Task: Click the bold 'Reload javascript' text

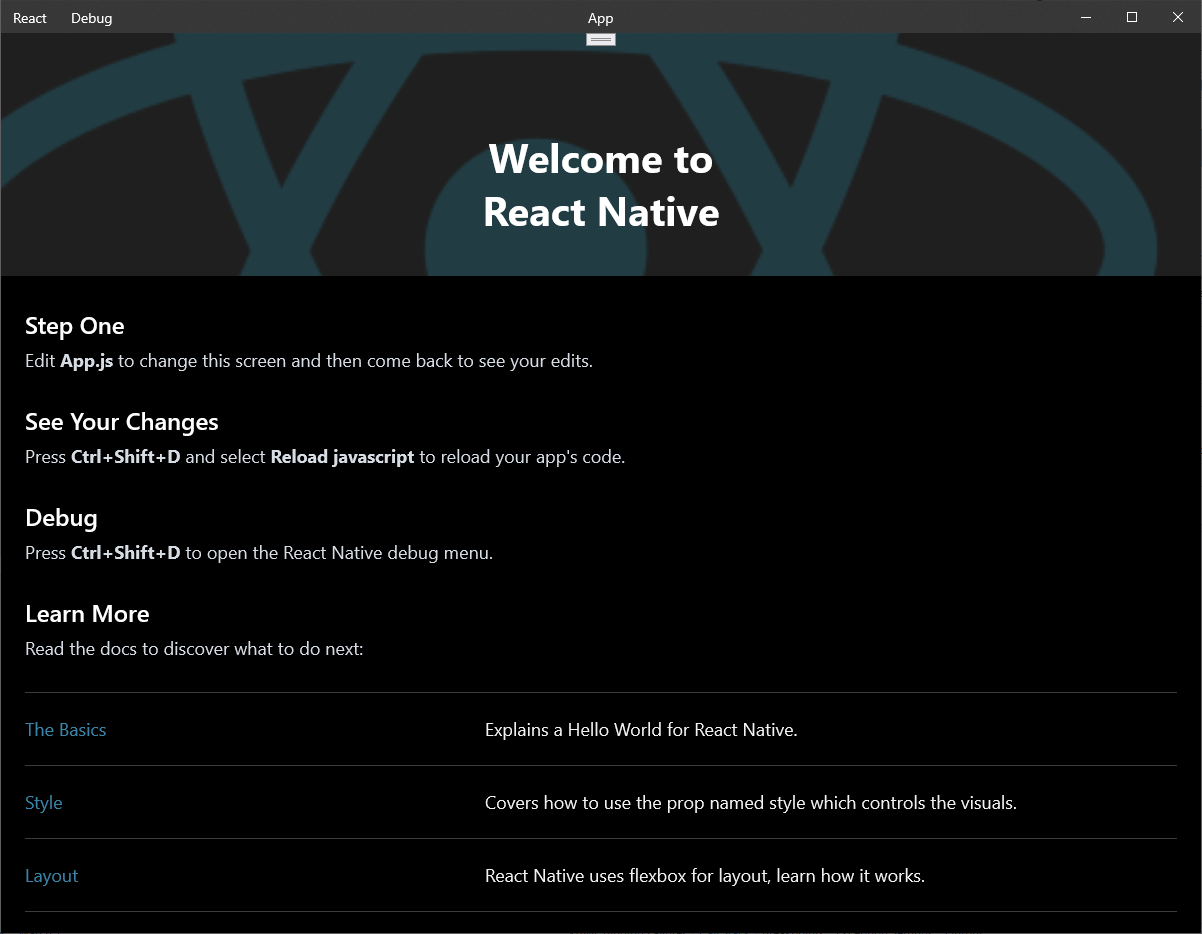Action: click(x=342, y=457)
